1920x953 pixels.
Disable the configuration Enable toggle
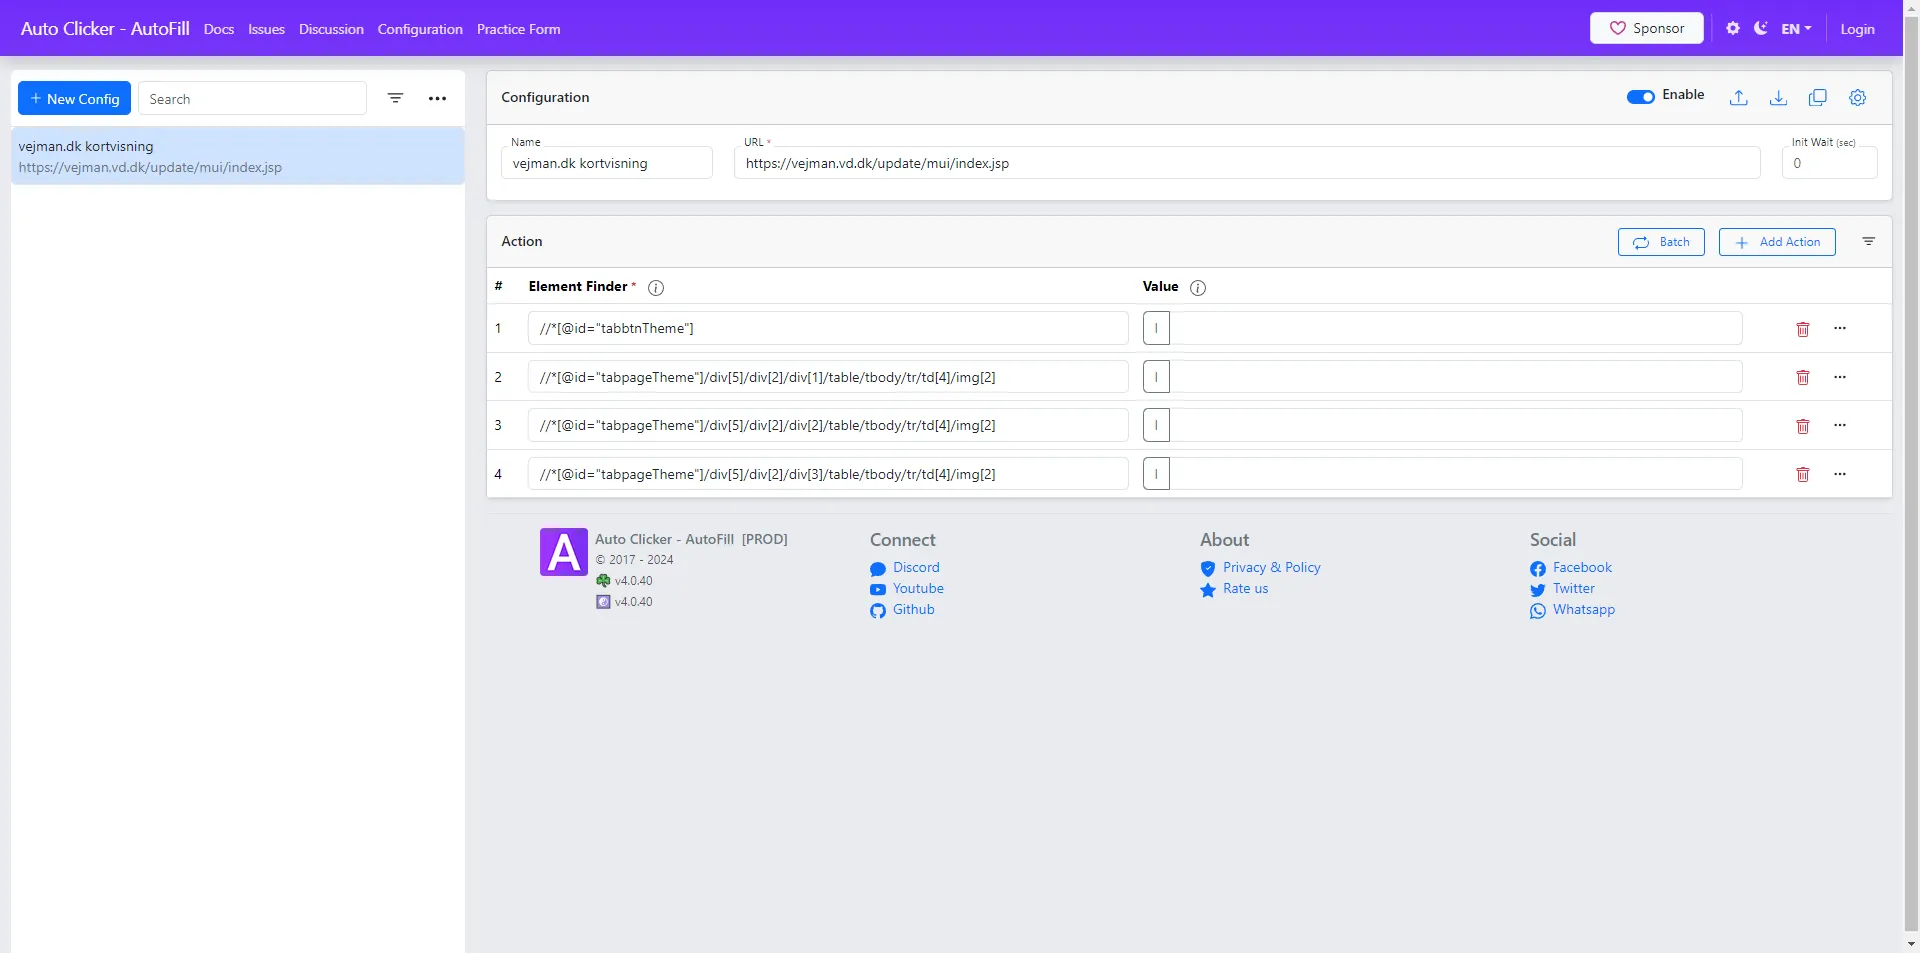pyautogui.click(x=1640, y=96)
